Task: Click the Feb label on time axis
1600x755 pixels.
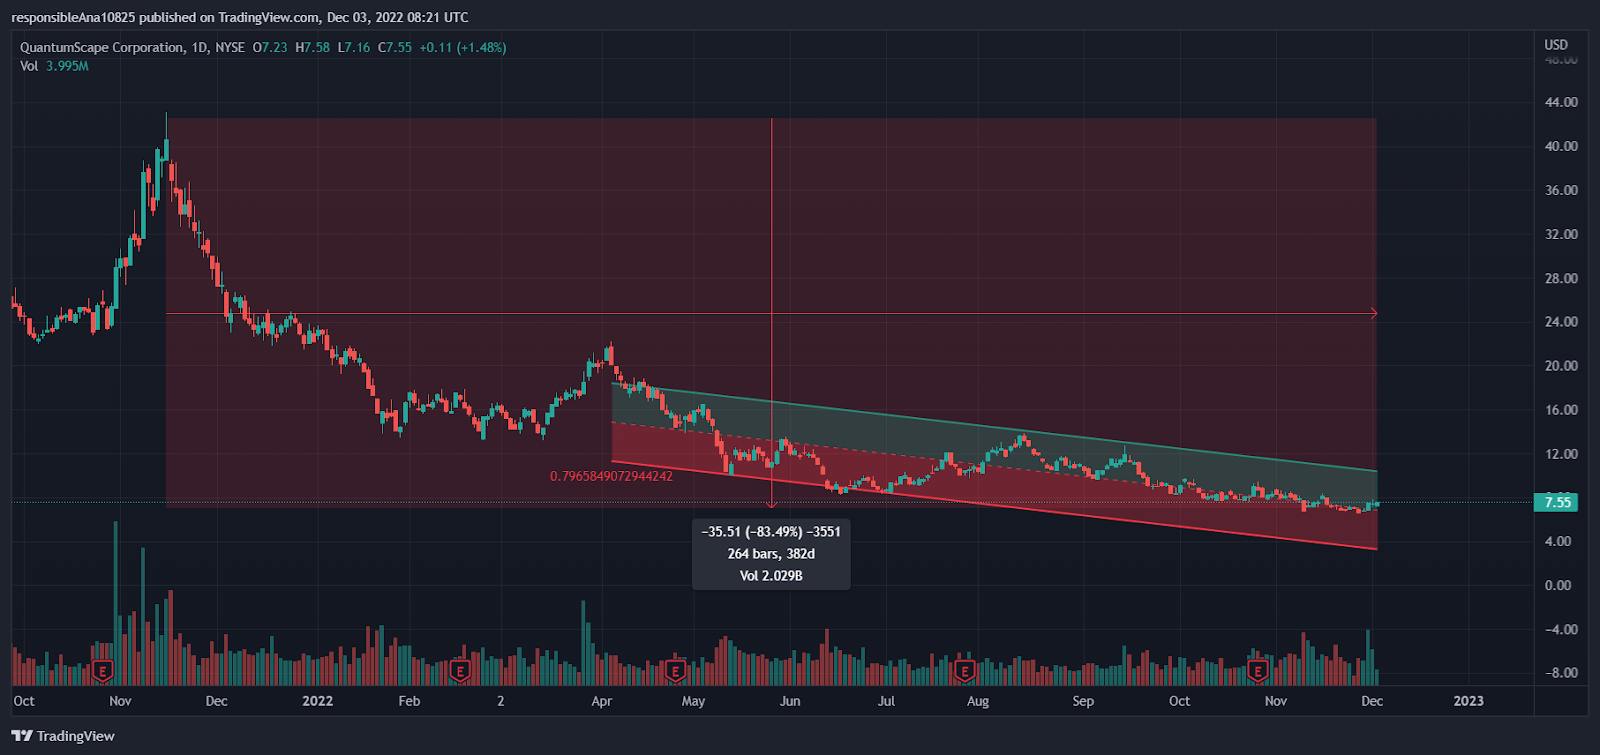Action: pos(409,701)
